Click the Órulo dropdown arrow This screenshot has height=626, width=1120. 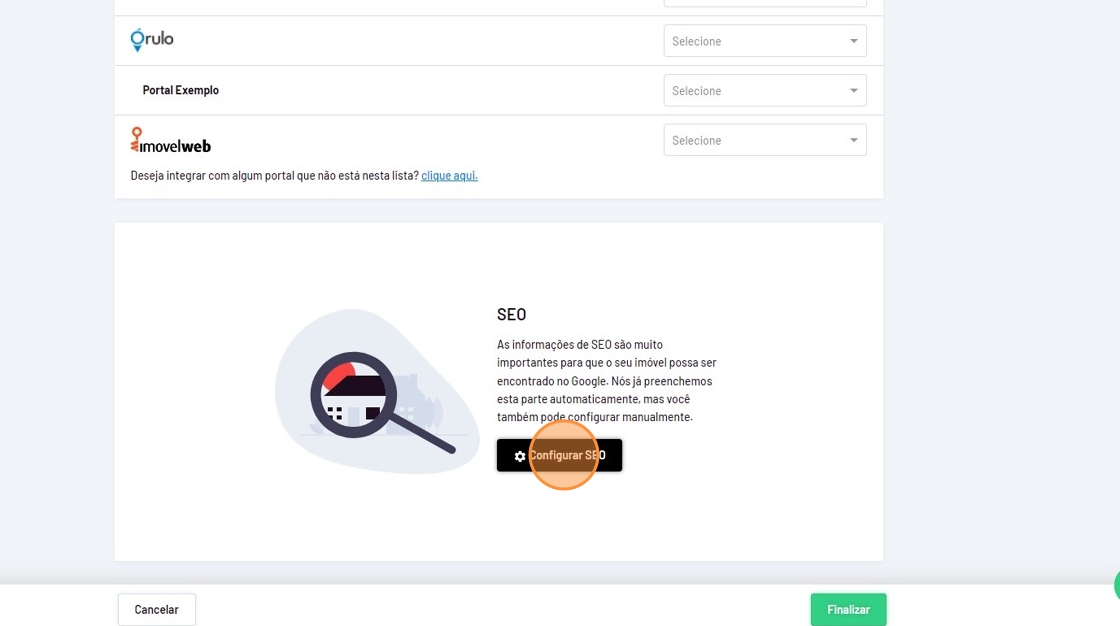point(854,41)
